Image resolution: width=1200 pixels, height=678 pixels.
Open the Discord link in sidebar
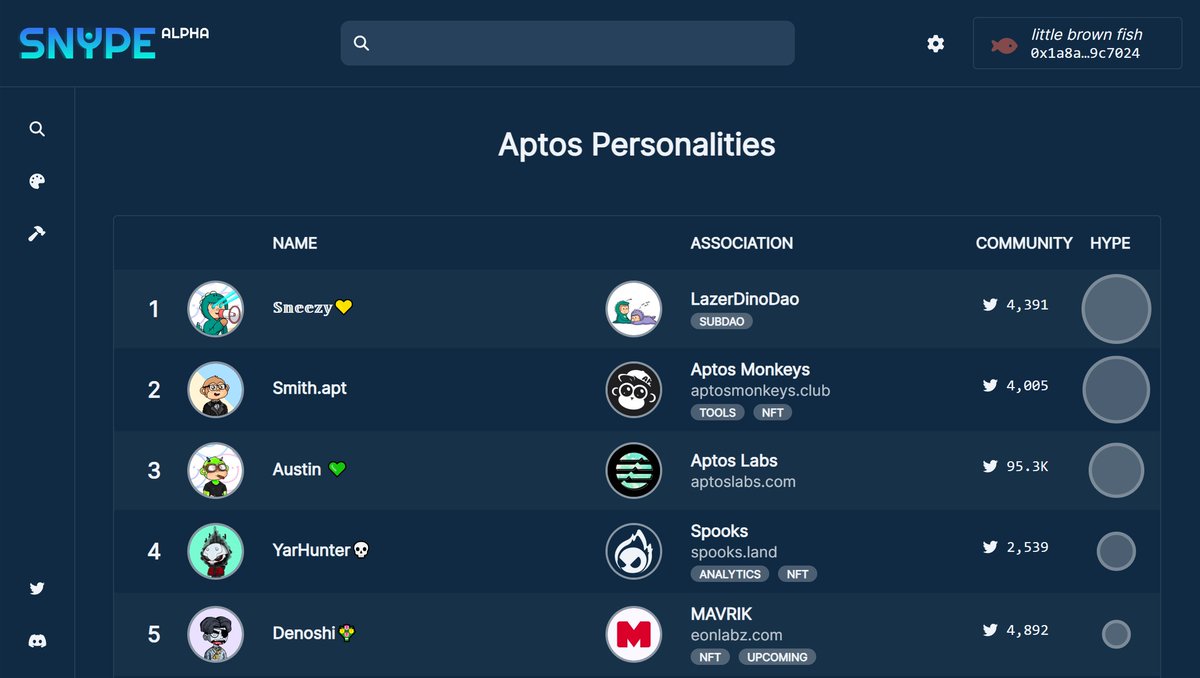click(37, 641)
